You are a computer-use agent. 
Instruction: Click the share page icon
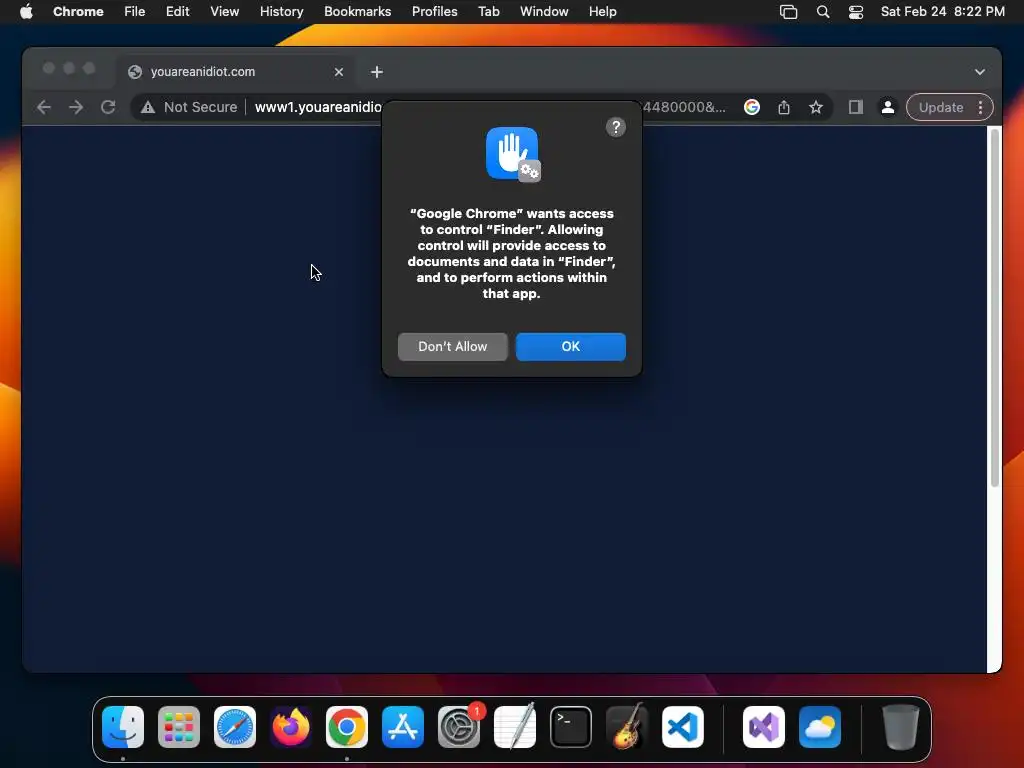point(784,108)
